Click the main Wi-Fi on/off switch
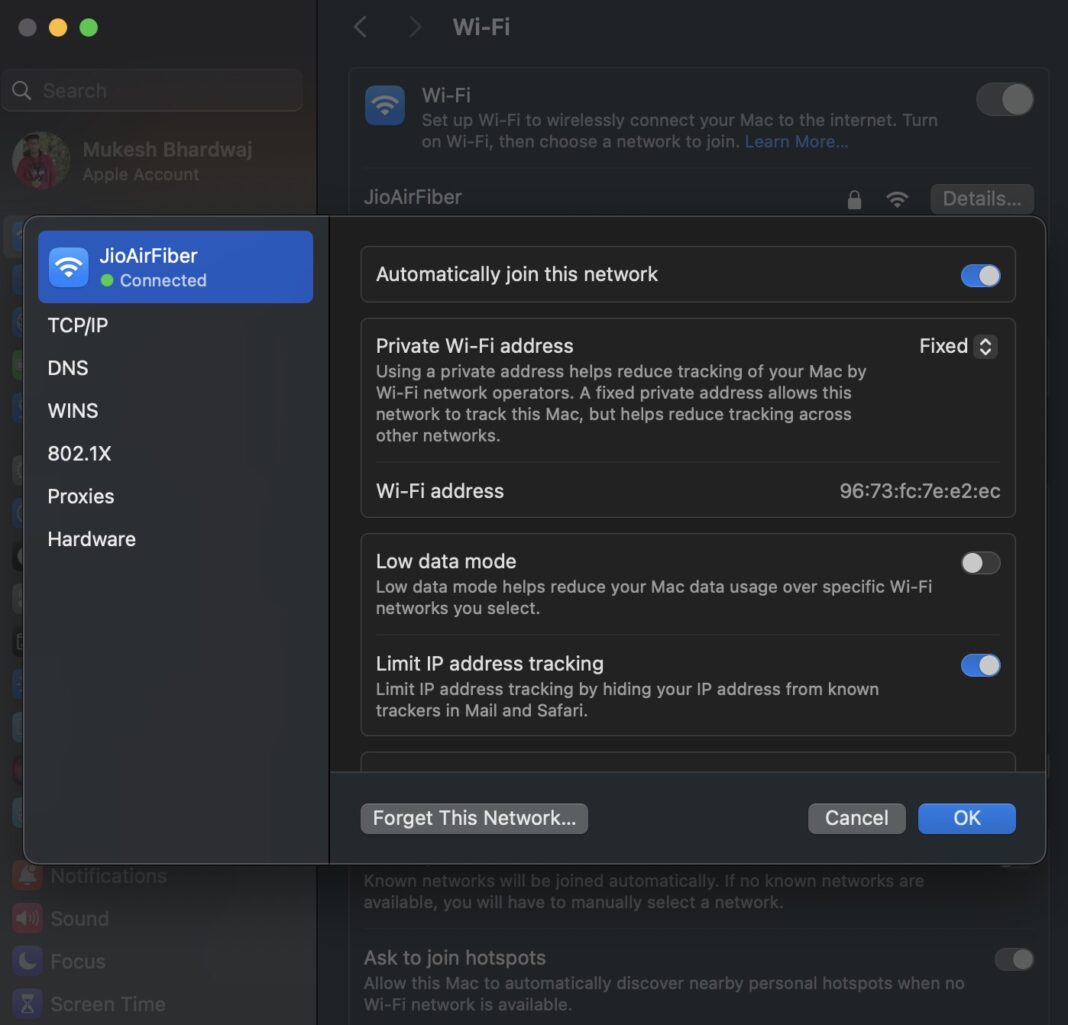 pyautogui.click(x=1004, y=100)
